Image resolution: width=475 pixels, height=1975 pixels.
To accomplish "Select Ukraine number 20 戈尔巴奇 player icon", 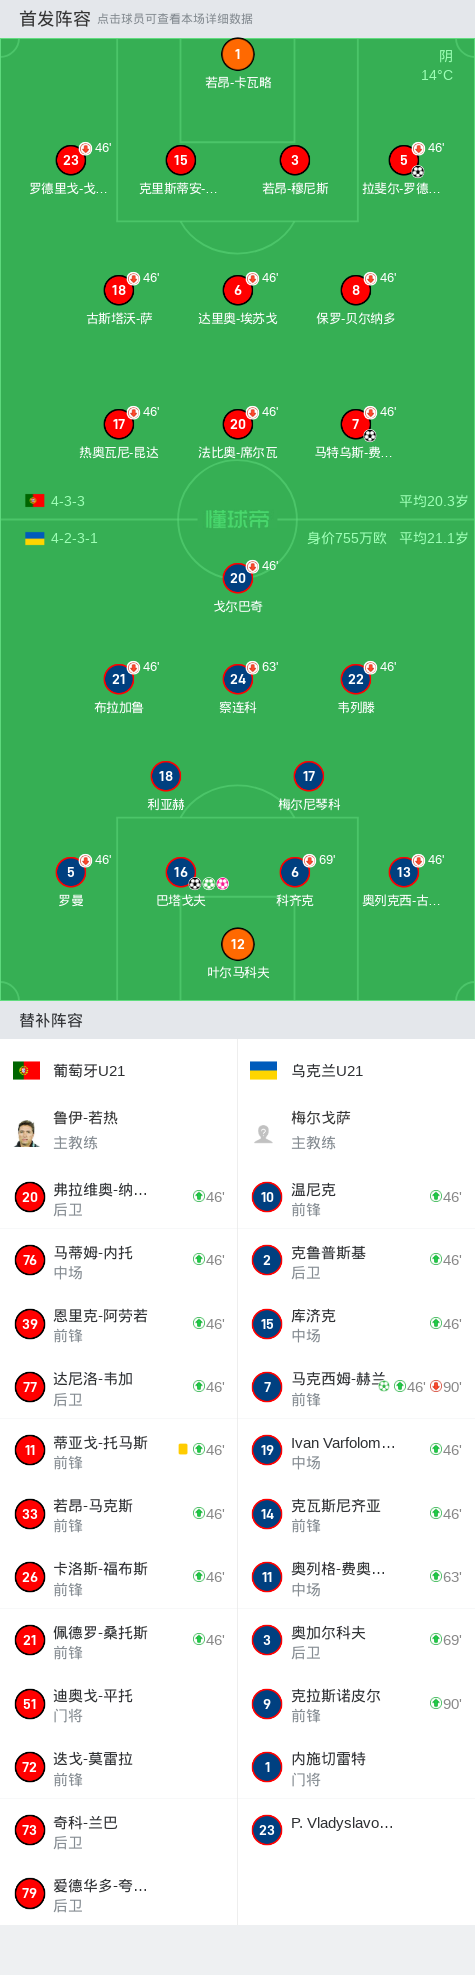I will 237,578.
